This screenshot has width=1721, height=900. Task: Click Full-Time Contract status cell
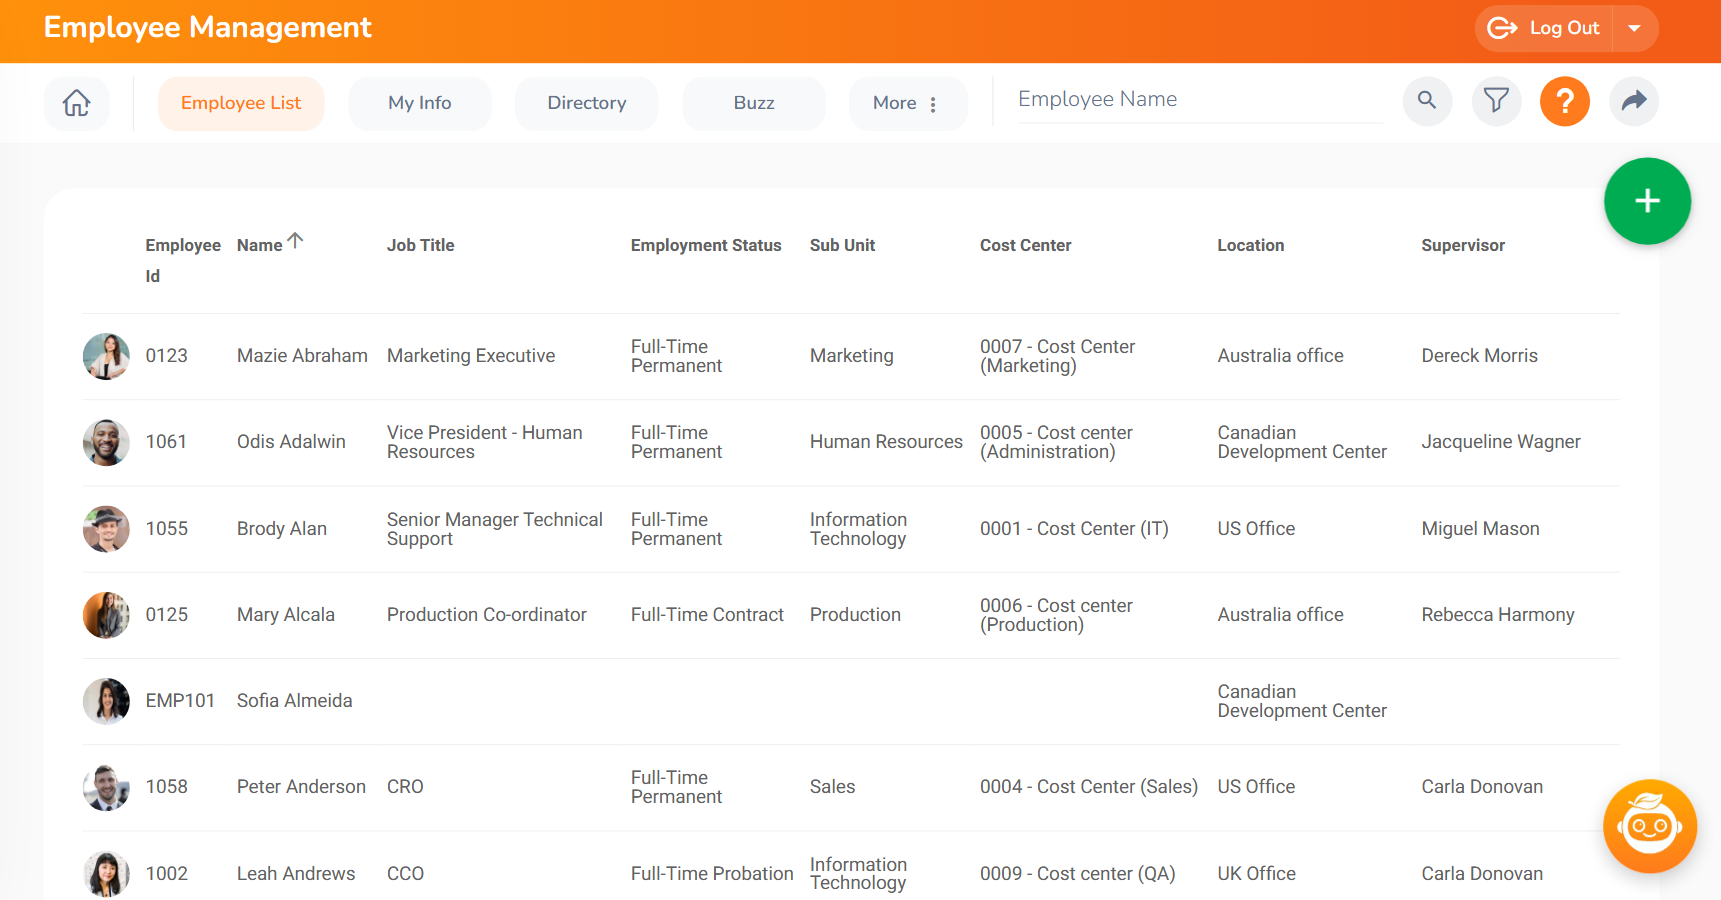(707, 615)
